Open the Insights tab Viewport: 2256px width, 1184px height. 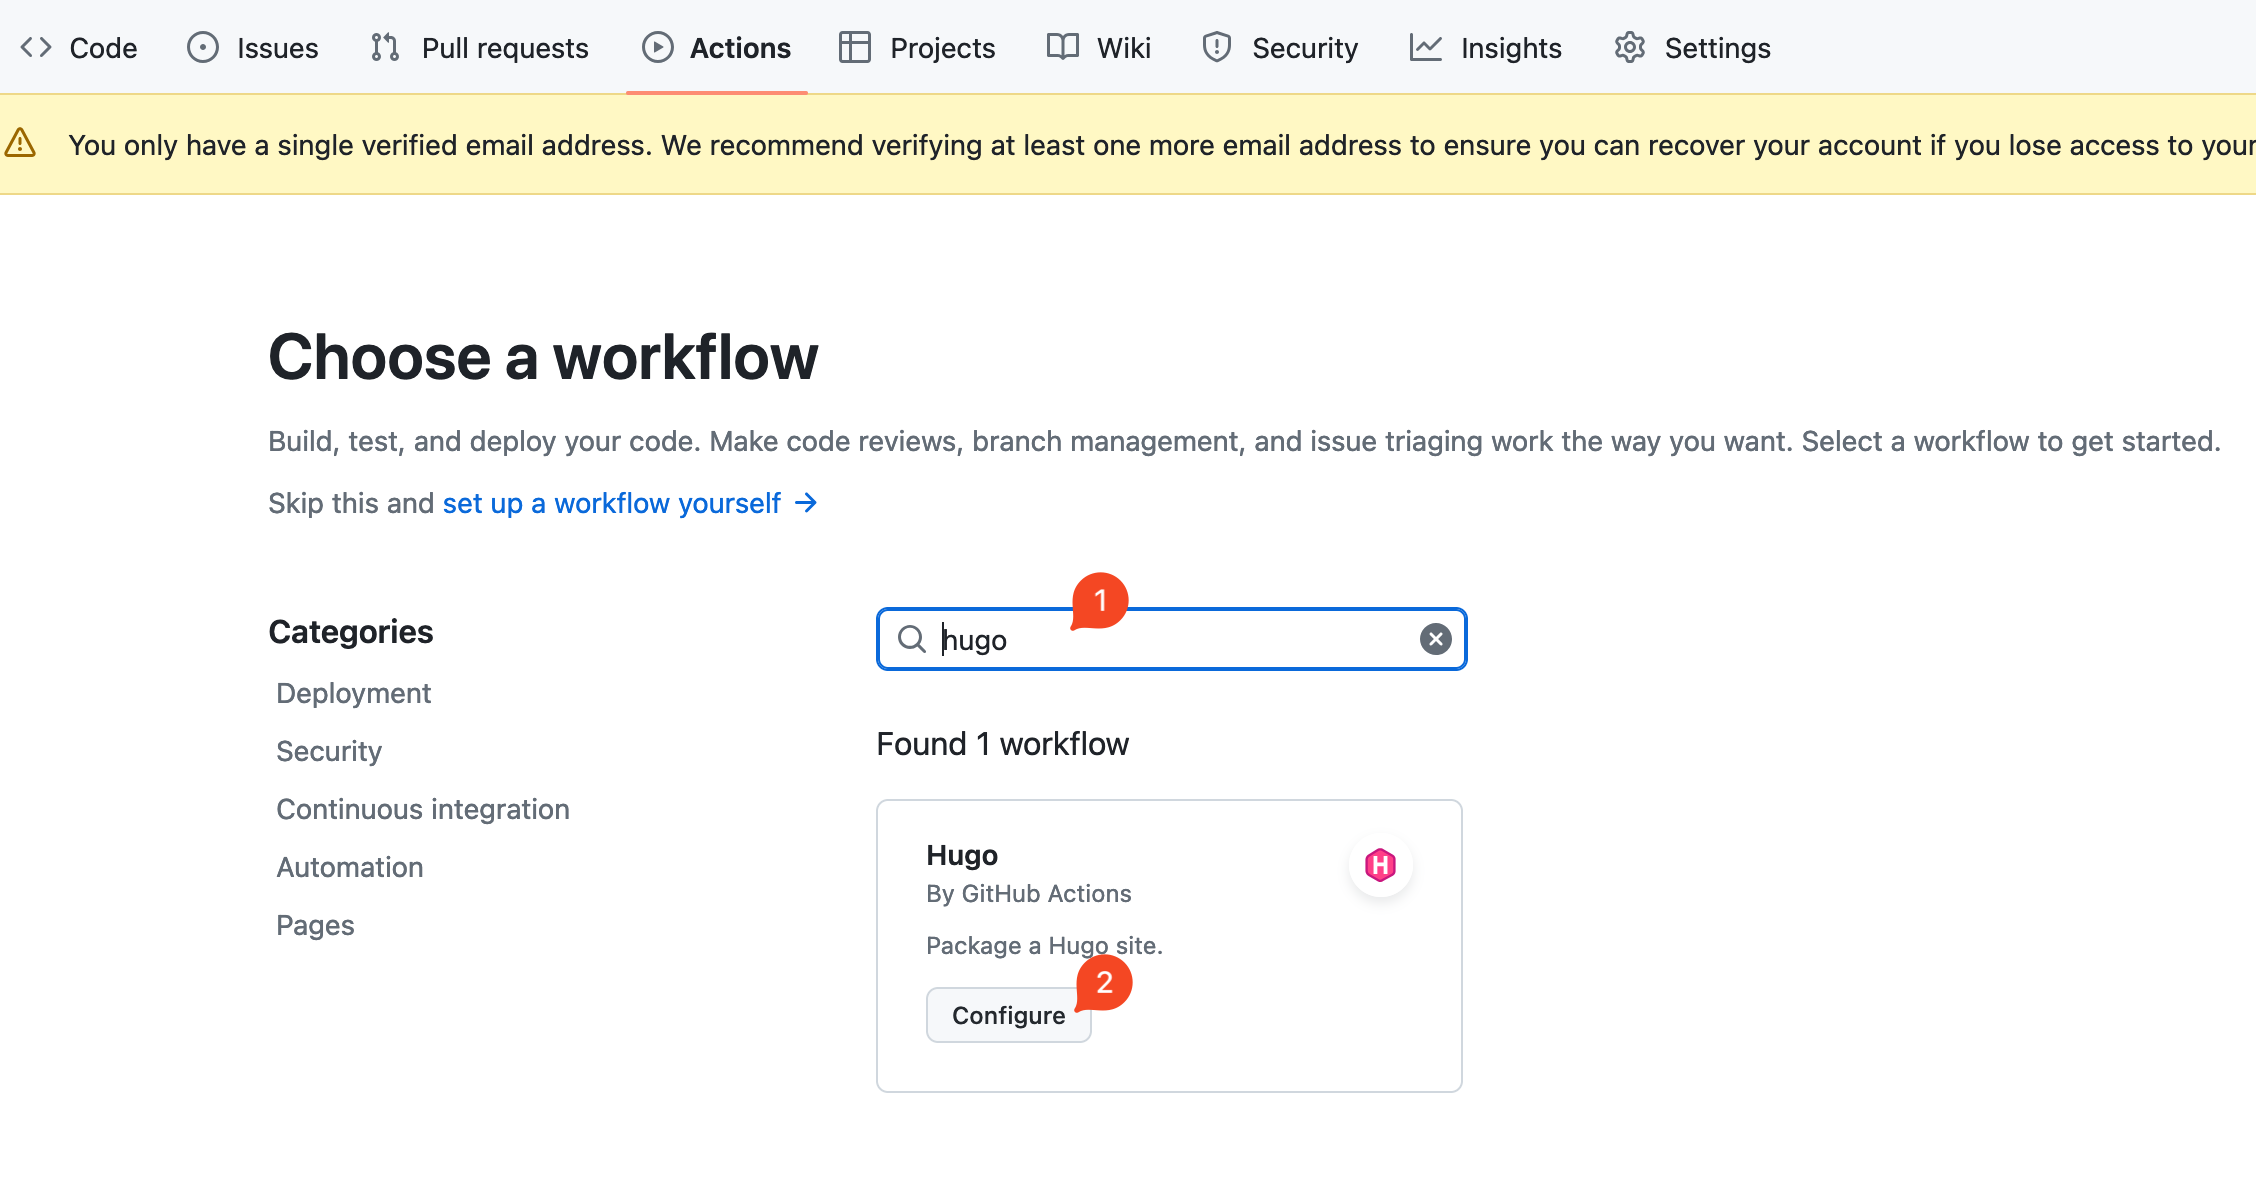click(x=1486, y=48)
